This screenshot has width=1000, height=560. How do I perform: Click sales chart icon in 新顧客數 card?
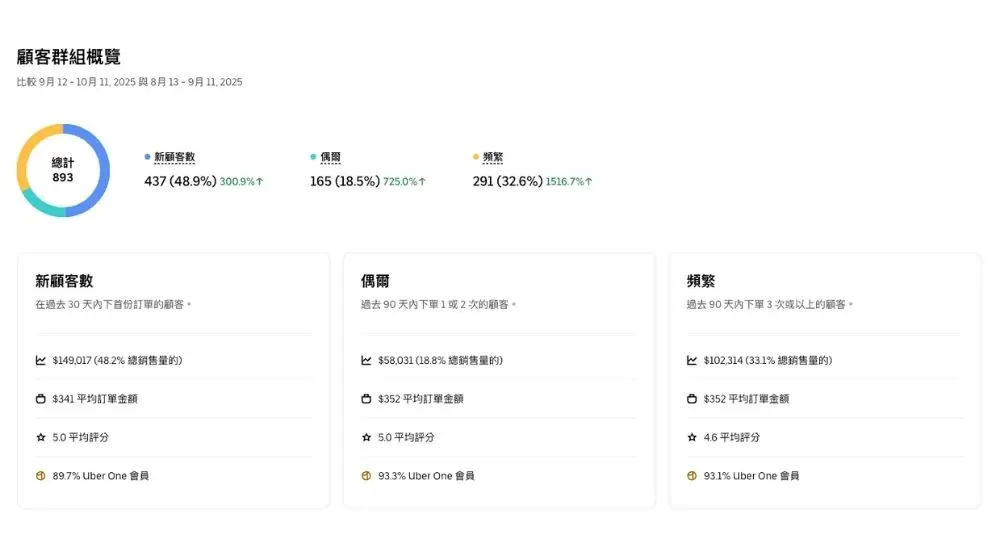pos(41,360)
